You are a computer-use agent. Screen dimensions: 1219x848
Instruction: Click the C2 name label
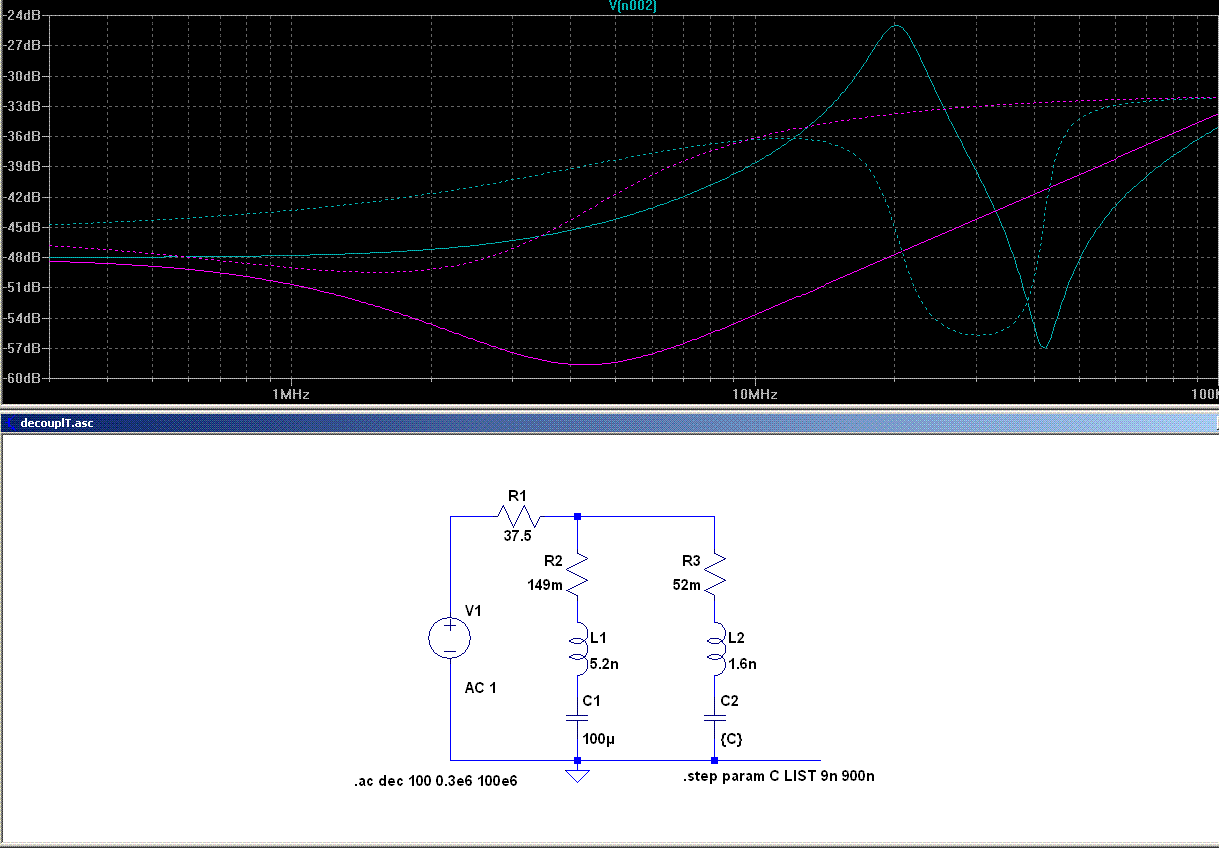coord(729,701)
